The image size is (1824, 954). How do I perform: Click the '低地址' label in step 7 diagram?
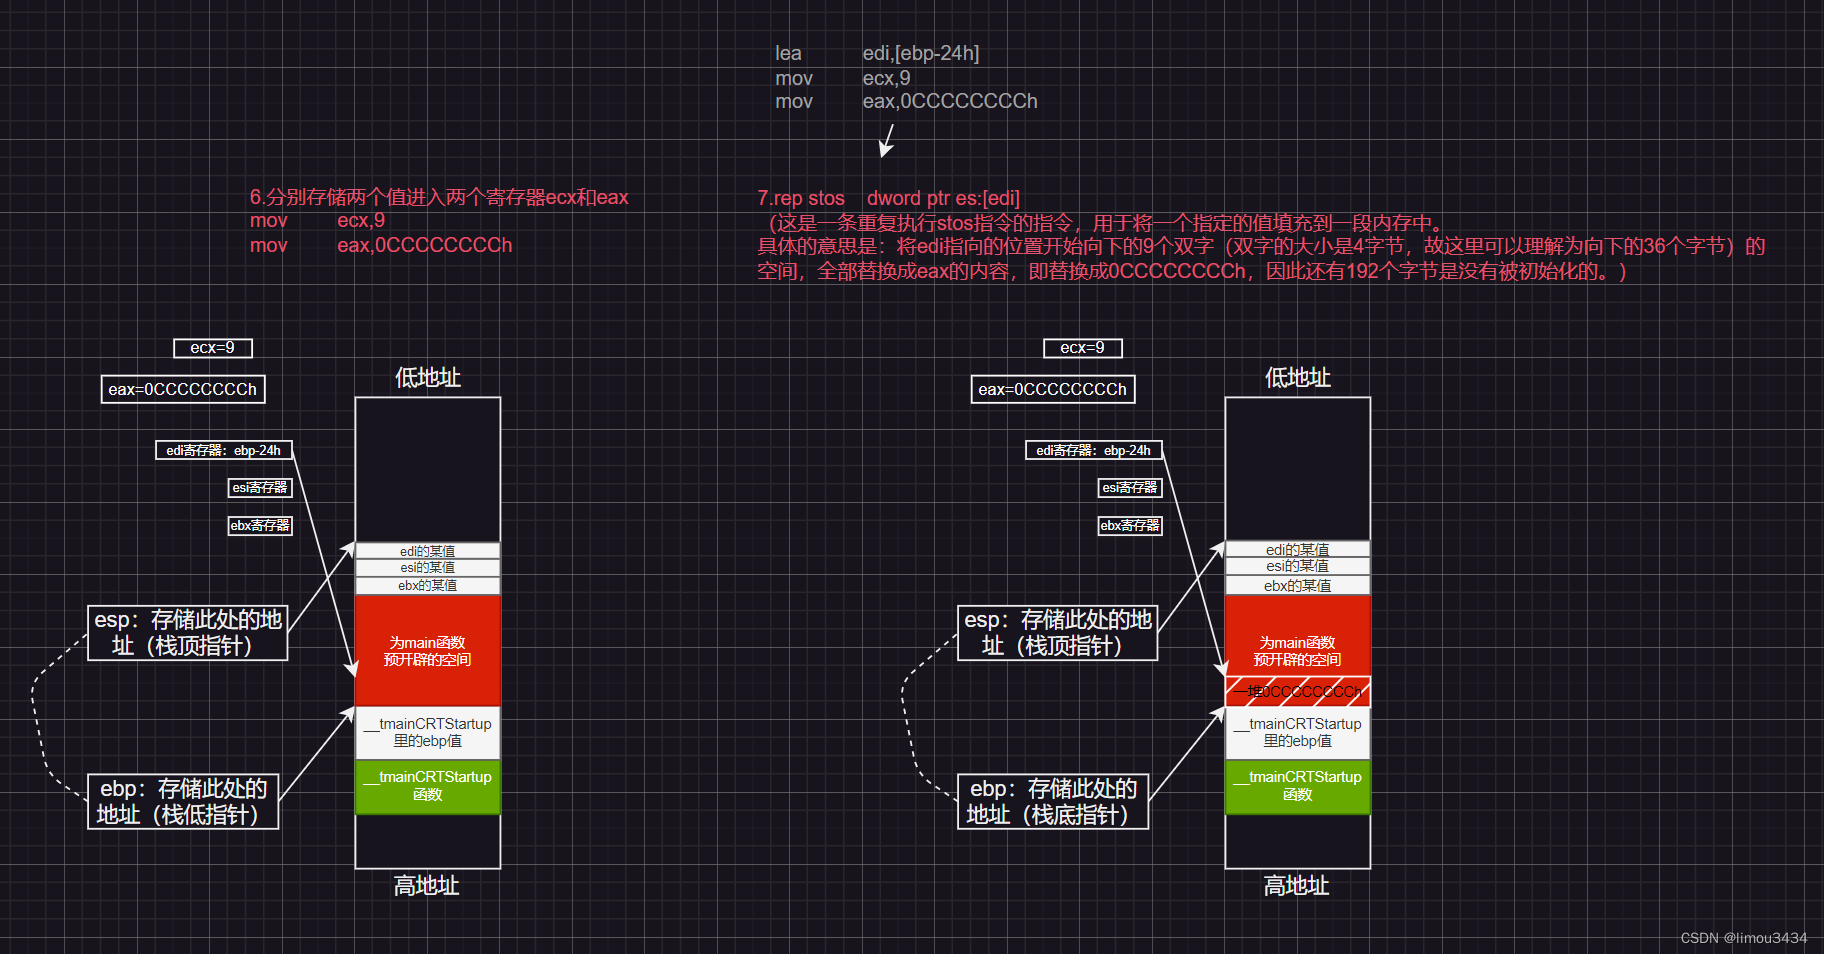point(1298,377)
